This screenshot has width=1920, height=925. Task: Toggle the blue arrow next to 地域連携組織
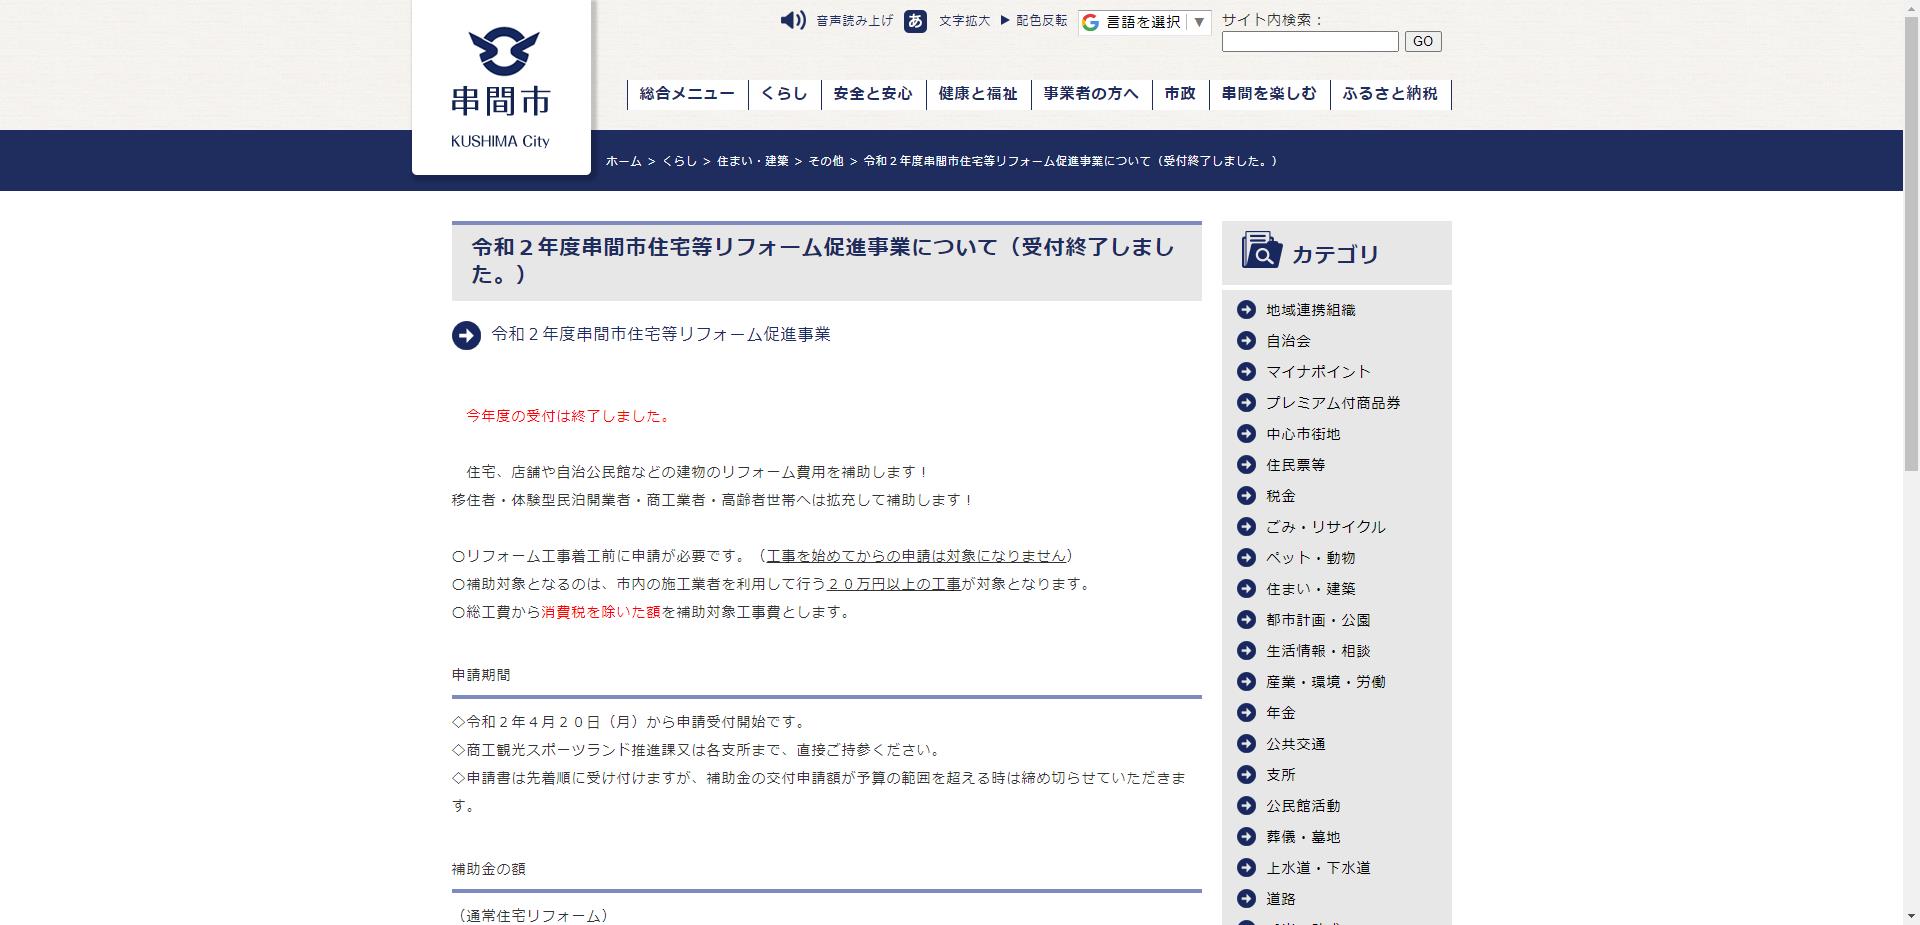tap(1247, 310)
